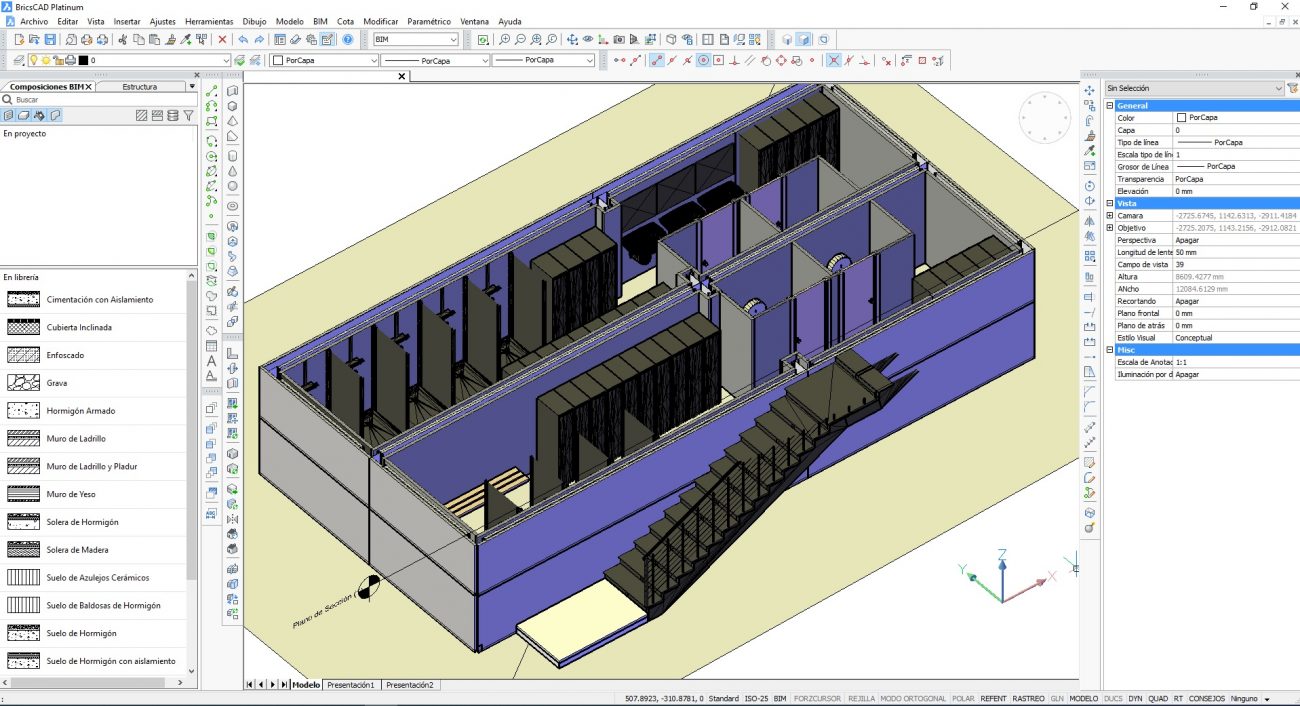Viewport: 1300px width, 706px height.
Task: Click the blue Help question mark icon
Action: click(x=347, y=40)
